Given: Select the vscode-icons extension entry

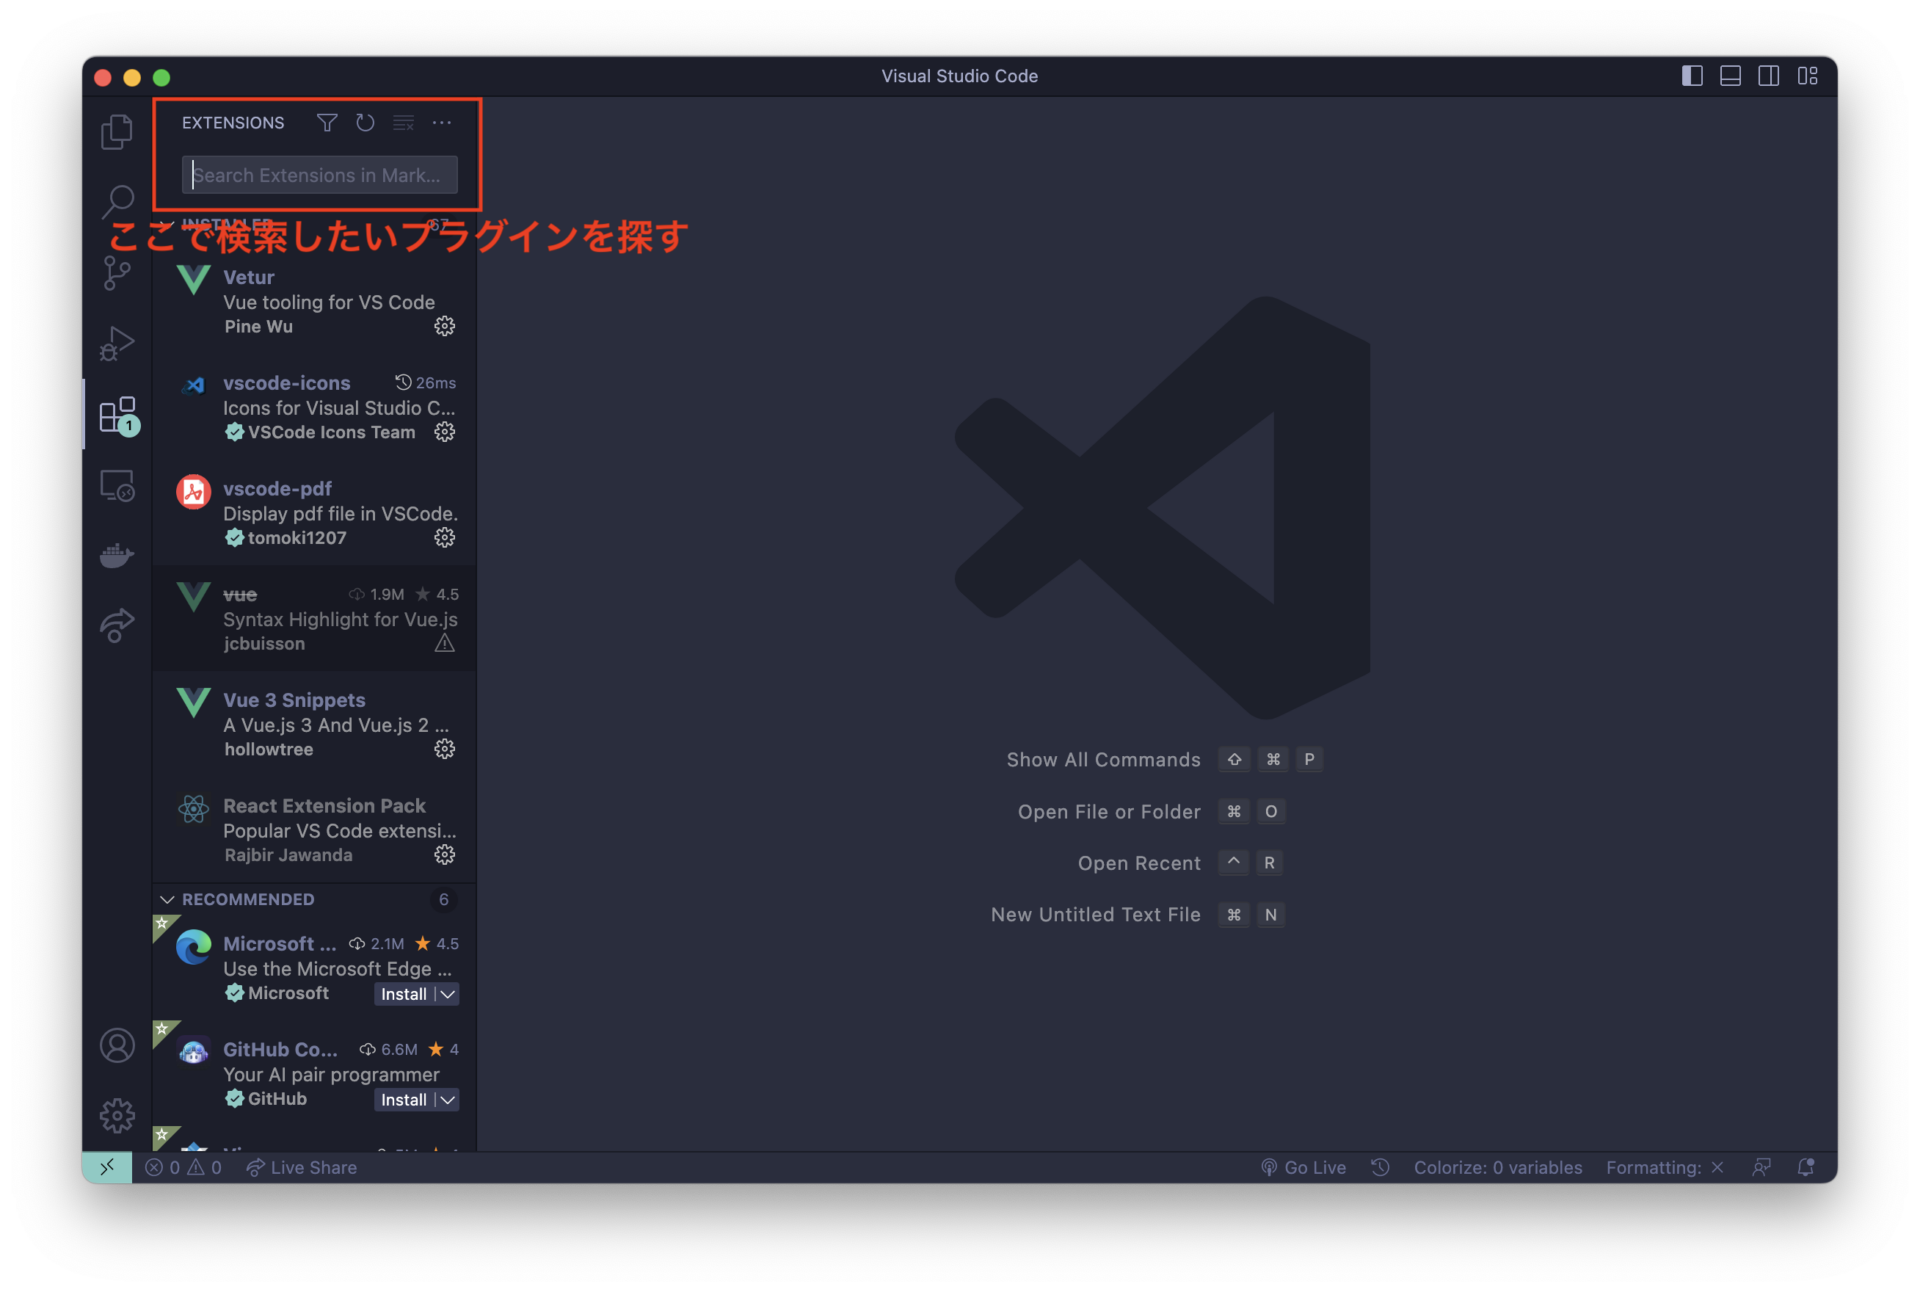Looking at the screenshot, I should coord(315,407).
